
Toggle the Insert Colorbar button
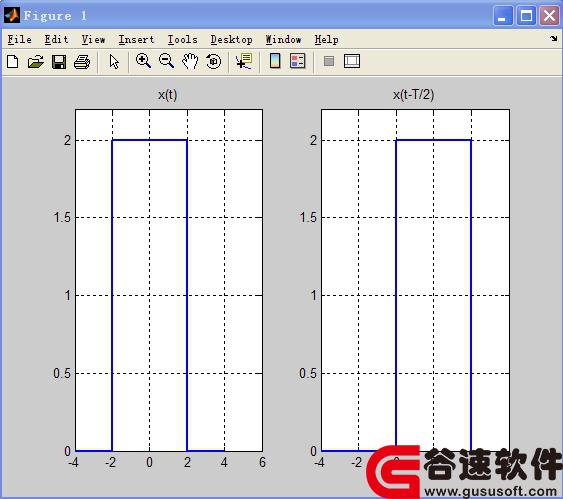(275, 61)
